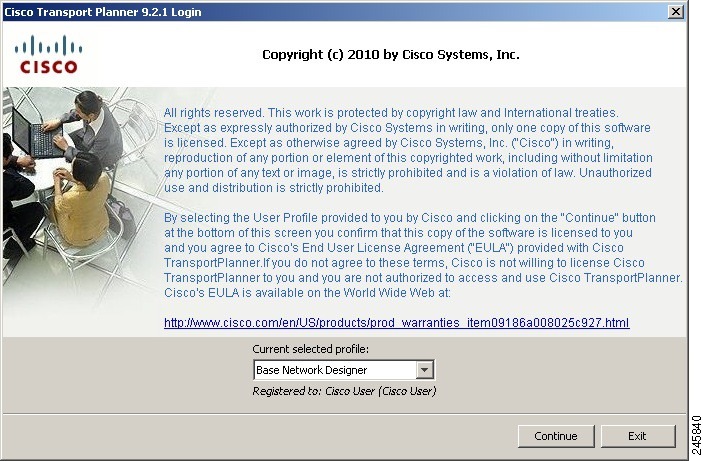Select the Base Network Designer profile field
This screenshot has height=461, width=703.
[343, 370]
